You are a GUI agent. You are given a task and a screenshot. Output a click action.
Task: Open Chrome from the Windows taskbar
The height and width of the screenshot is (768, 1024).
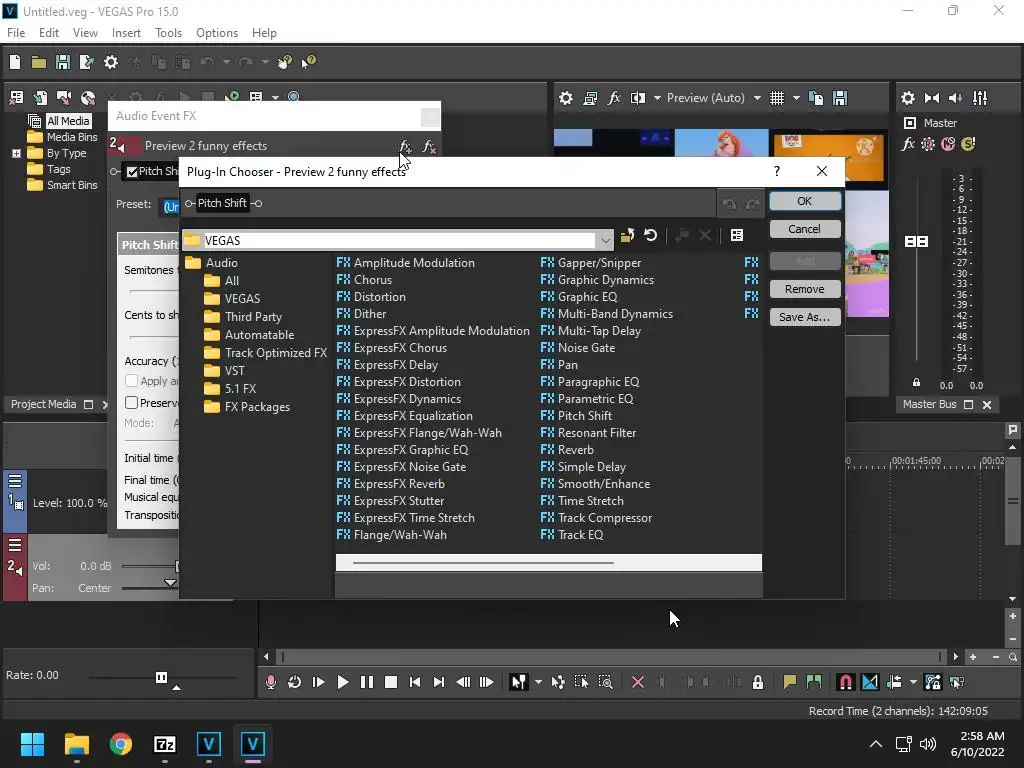point(121,744)
